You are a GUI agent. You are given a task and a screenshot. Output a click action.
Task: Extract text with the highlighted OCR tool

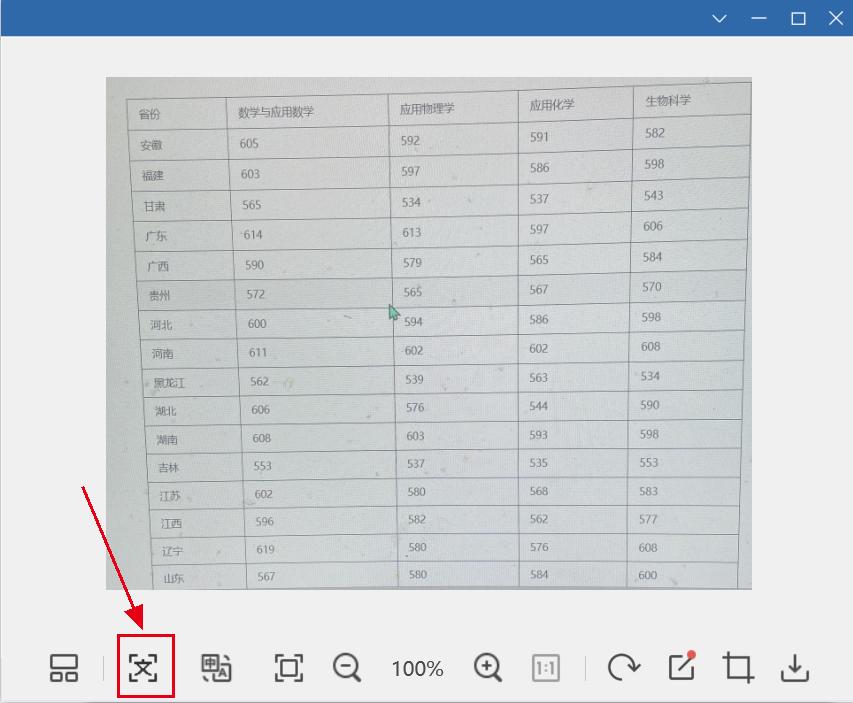click(x=146, y=668)
